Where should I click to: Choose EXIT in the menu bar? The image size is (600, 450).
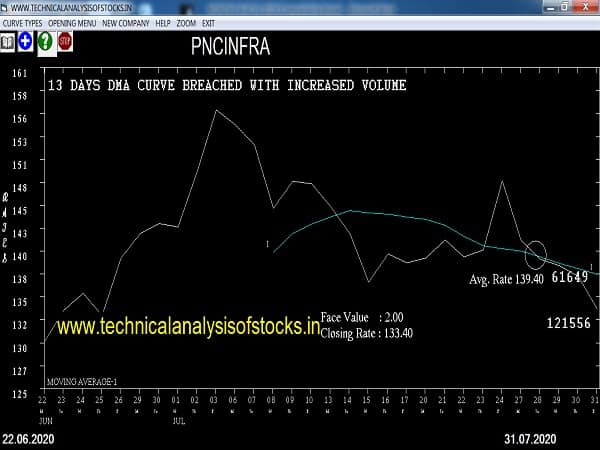209,22
